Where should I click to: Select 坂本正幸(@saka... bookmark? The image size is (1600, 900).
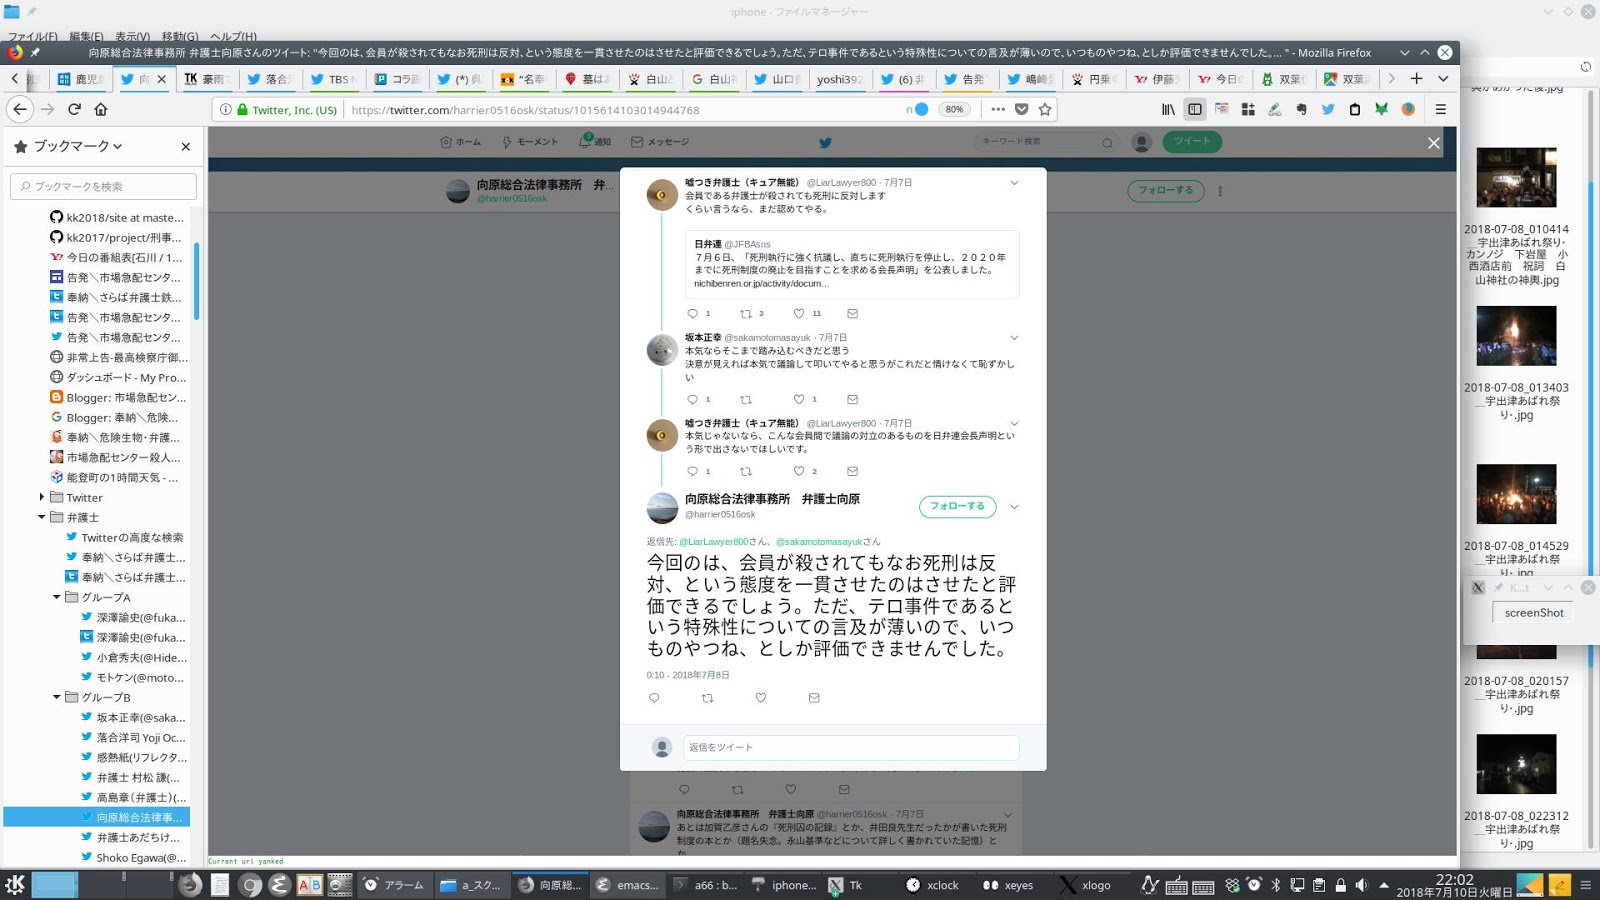tap(134, 717)
